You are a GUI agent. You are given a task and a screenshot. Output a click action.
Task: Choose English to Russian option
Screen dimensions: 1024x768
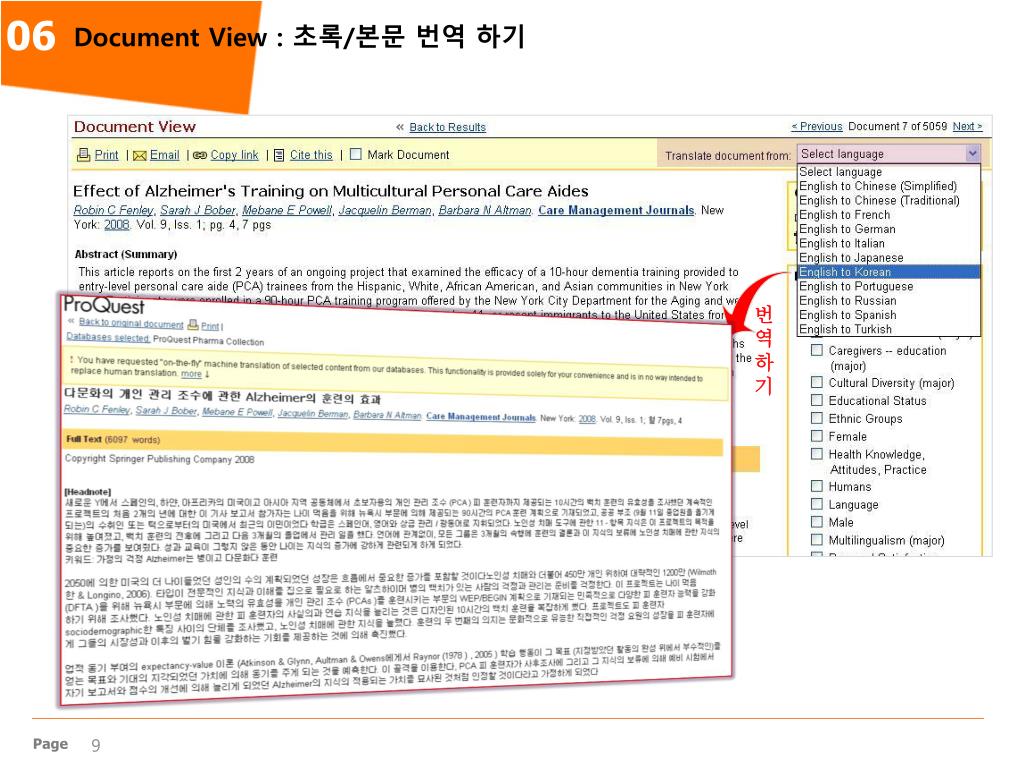pyautogui.click(x=889, y=301)
